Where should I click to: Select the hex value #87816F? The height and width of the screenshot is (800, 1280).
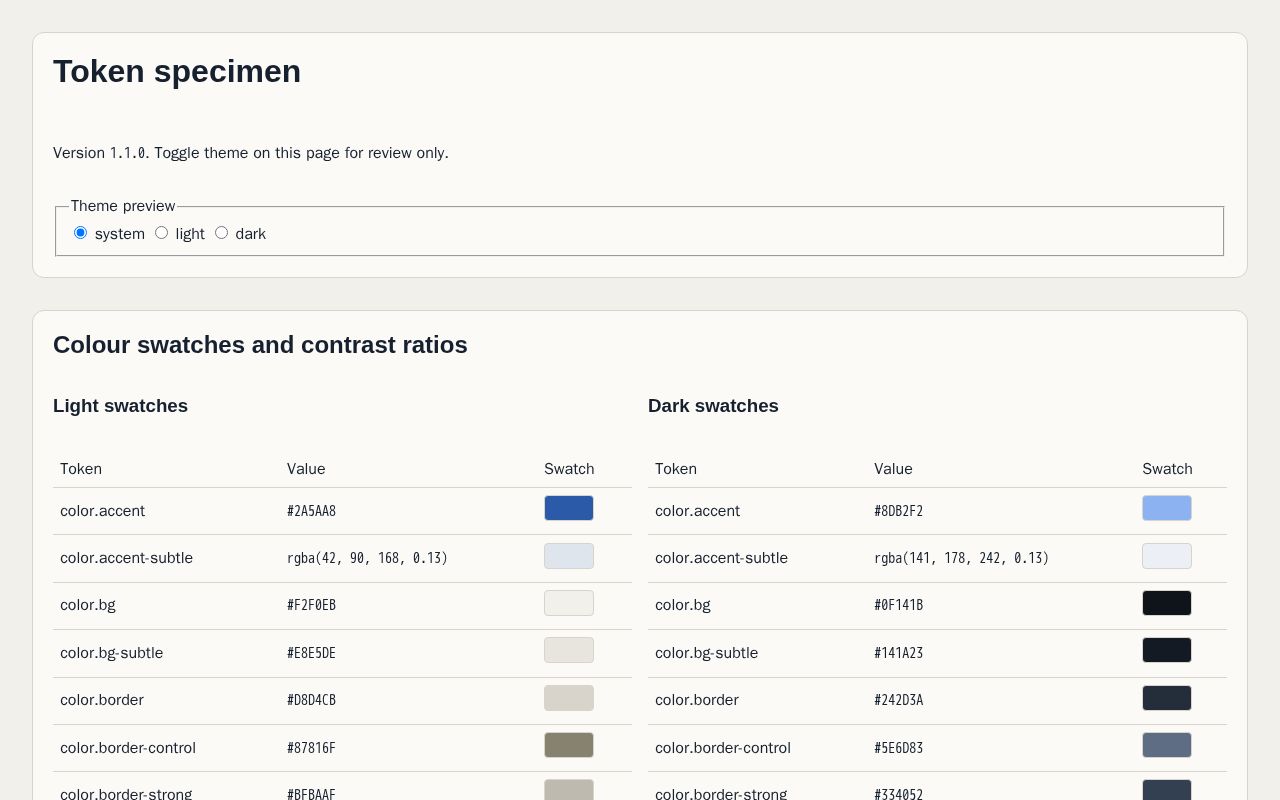311,748
